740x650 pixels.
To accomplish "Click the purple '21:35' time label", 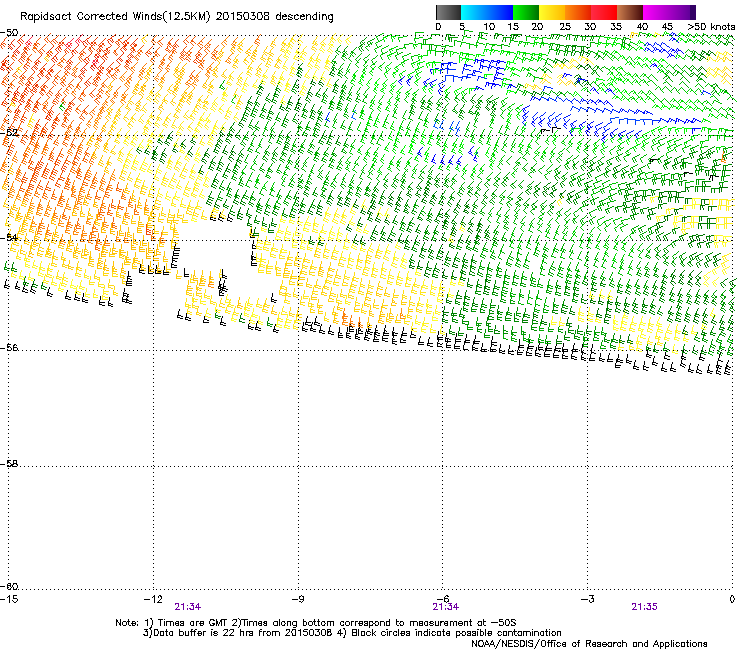I will point(645,607).
